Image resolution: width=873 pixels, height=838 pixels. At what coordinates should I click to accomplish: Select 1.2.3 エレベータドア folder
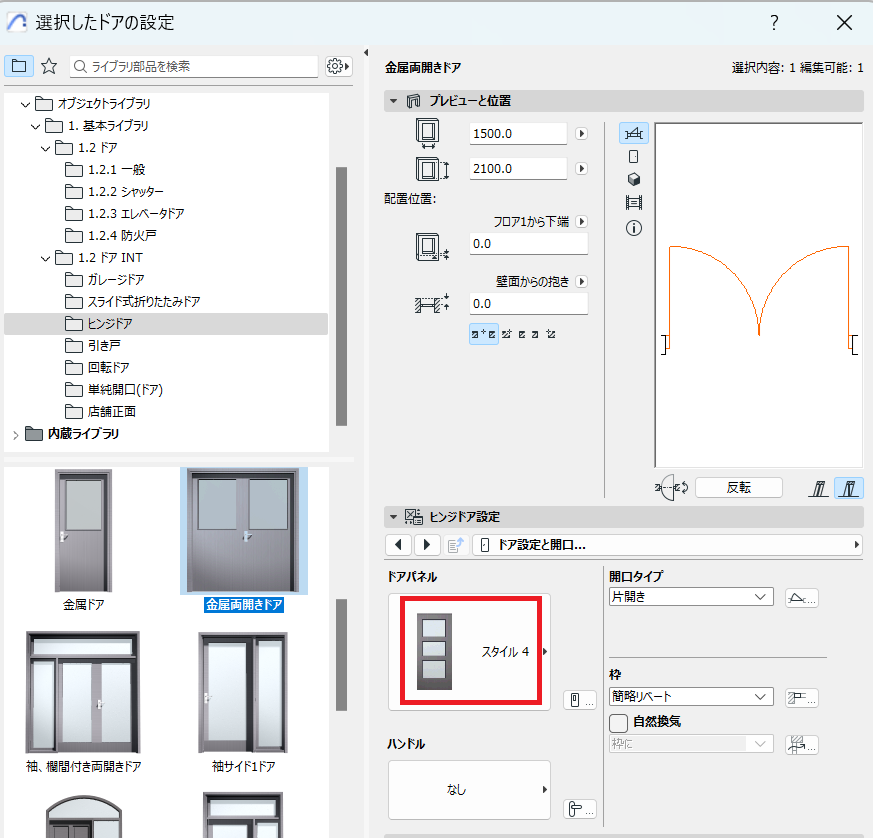pyautogui.click(x=124, y=213)
